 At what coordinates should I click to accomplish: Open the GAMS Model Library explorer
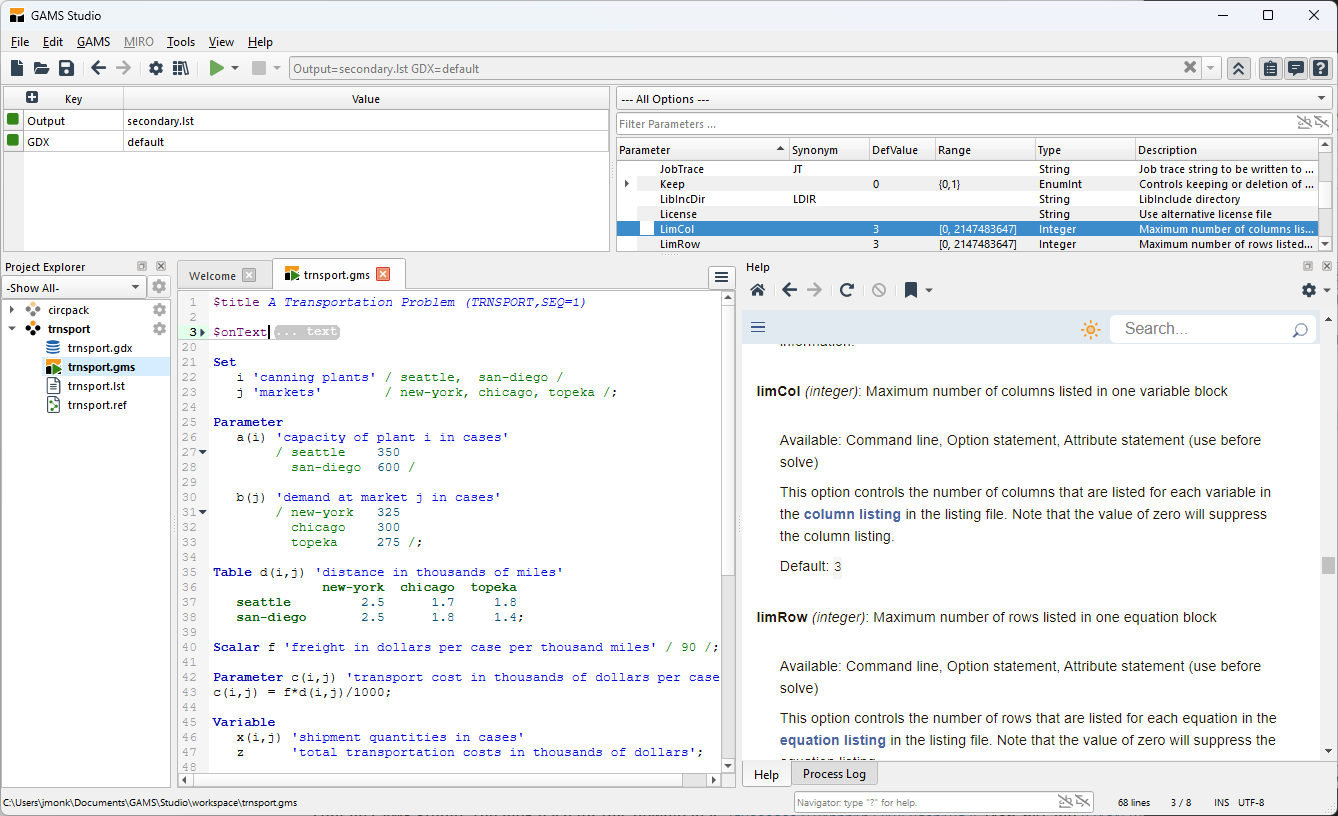coord(181,68)
